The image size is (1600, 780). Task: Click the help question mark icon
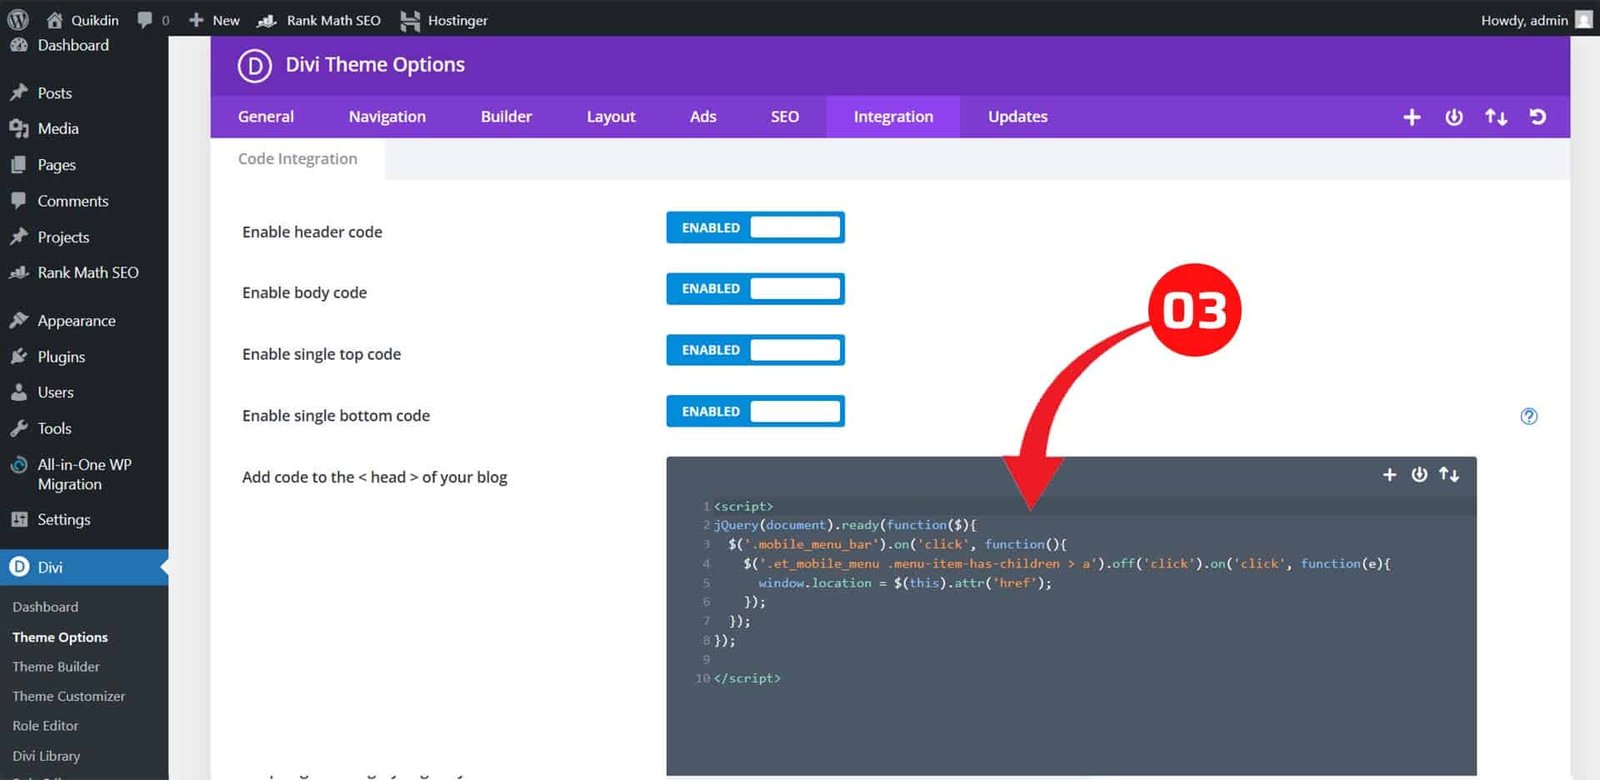[x=1529, y=416]
